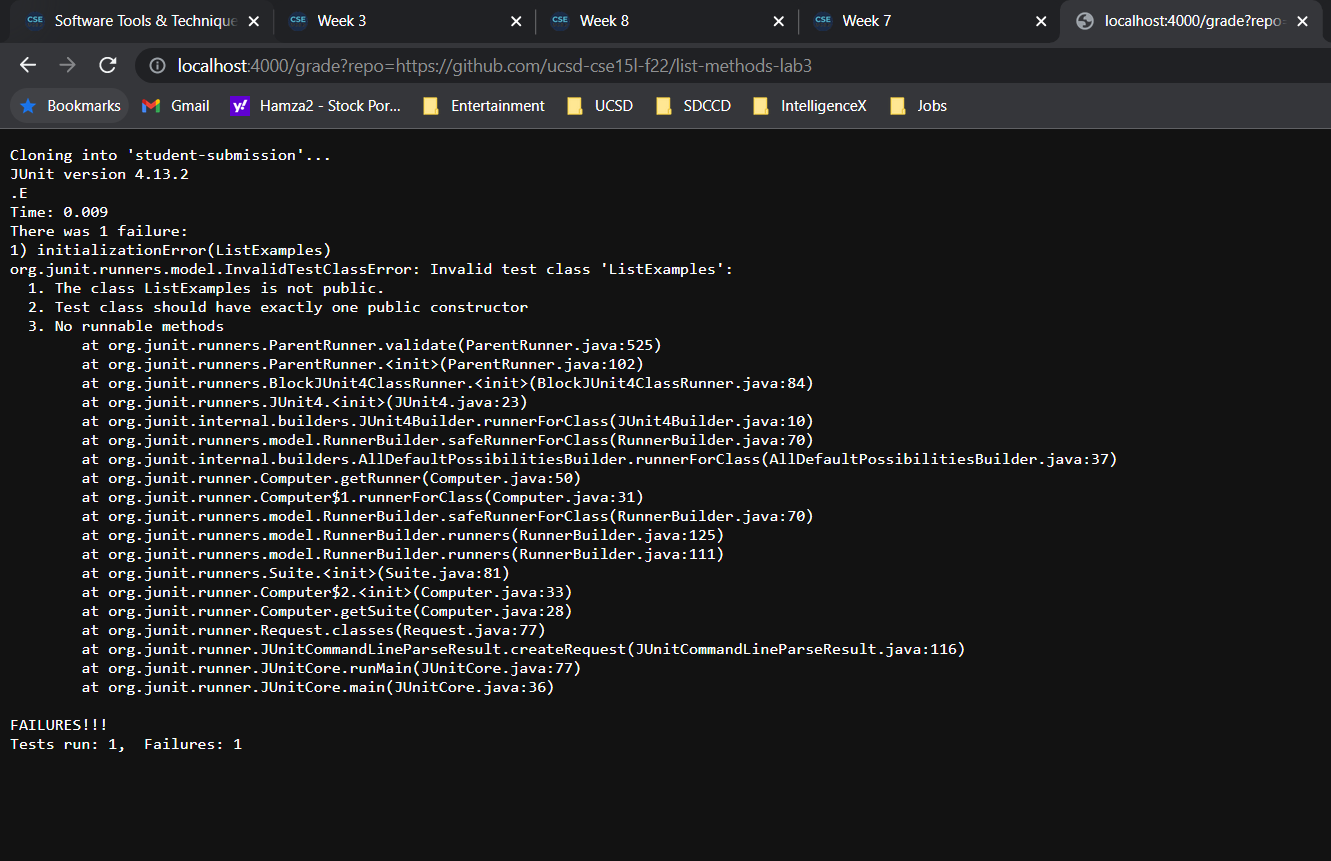Close the Software Tools & Techniques tab
This screenshot has width=1331, height=861.
(253, 21)
